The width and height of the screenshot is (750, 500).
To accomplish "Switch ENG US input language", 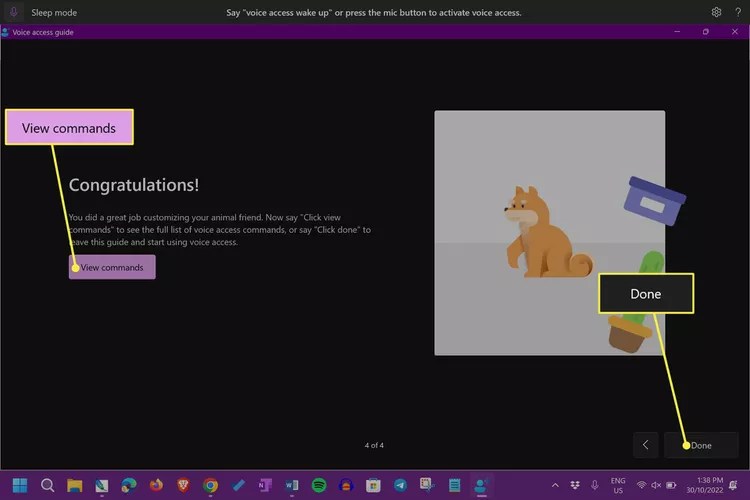I will point(618,485).
